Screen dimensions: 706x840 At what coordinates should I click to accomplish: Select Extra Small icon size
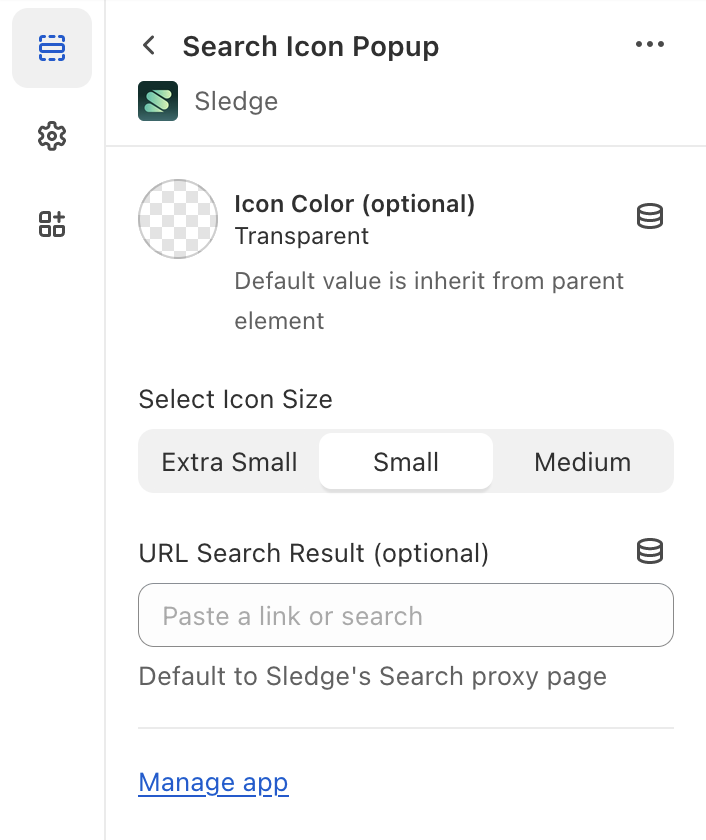click(228, 461)
